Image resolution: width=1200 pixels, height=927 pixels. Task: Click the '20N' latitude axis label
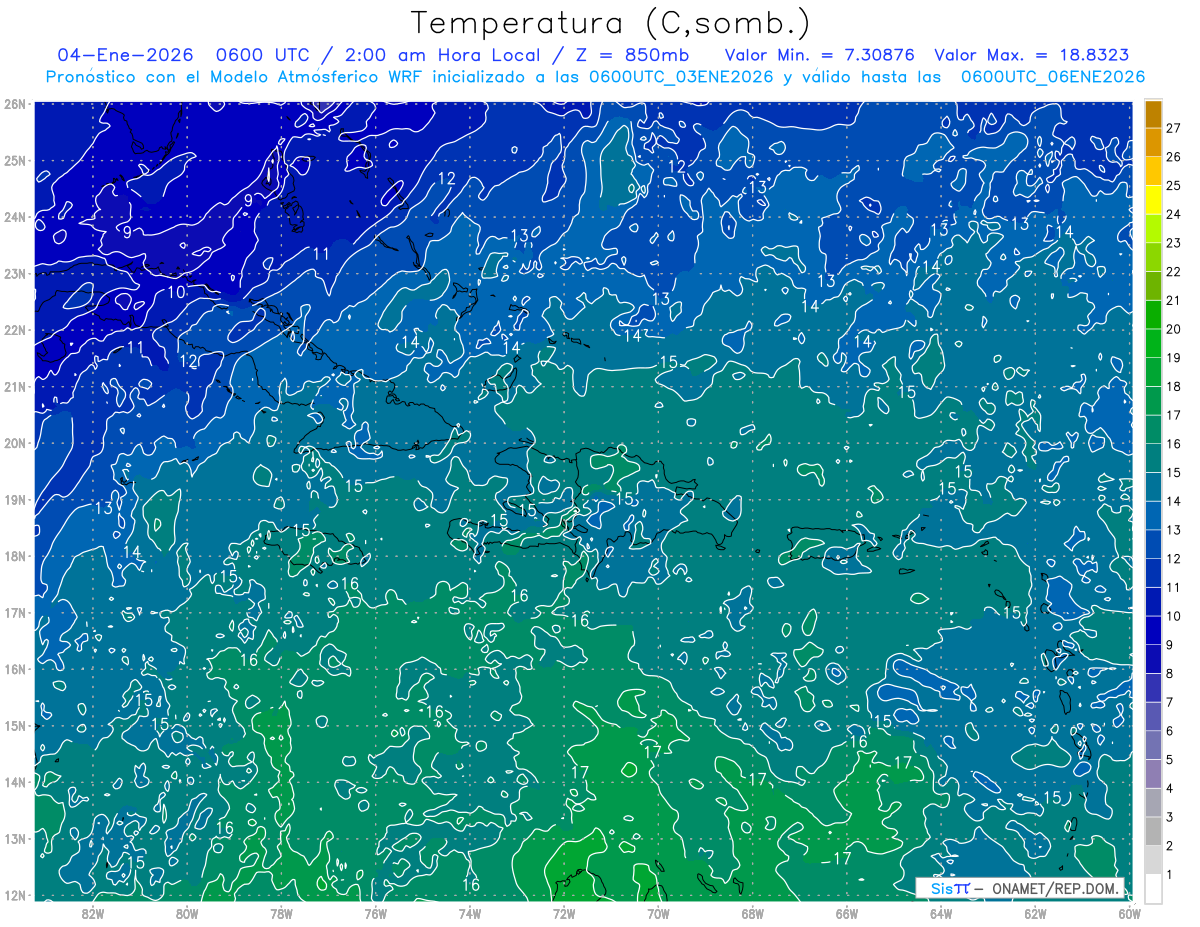(x=14, y=443)
